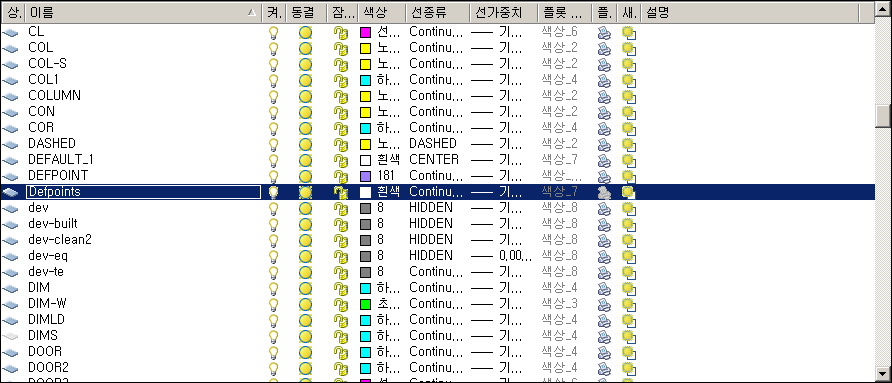
Task: Click plot style 색상_3 of DIM-W
Action: click(x=559, y=304)
